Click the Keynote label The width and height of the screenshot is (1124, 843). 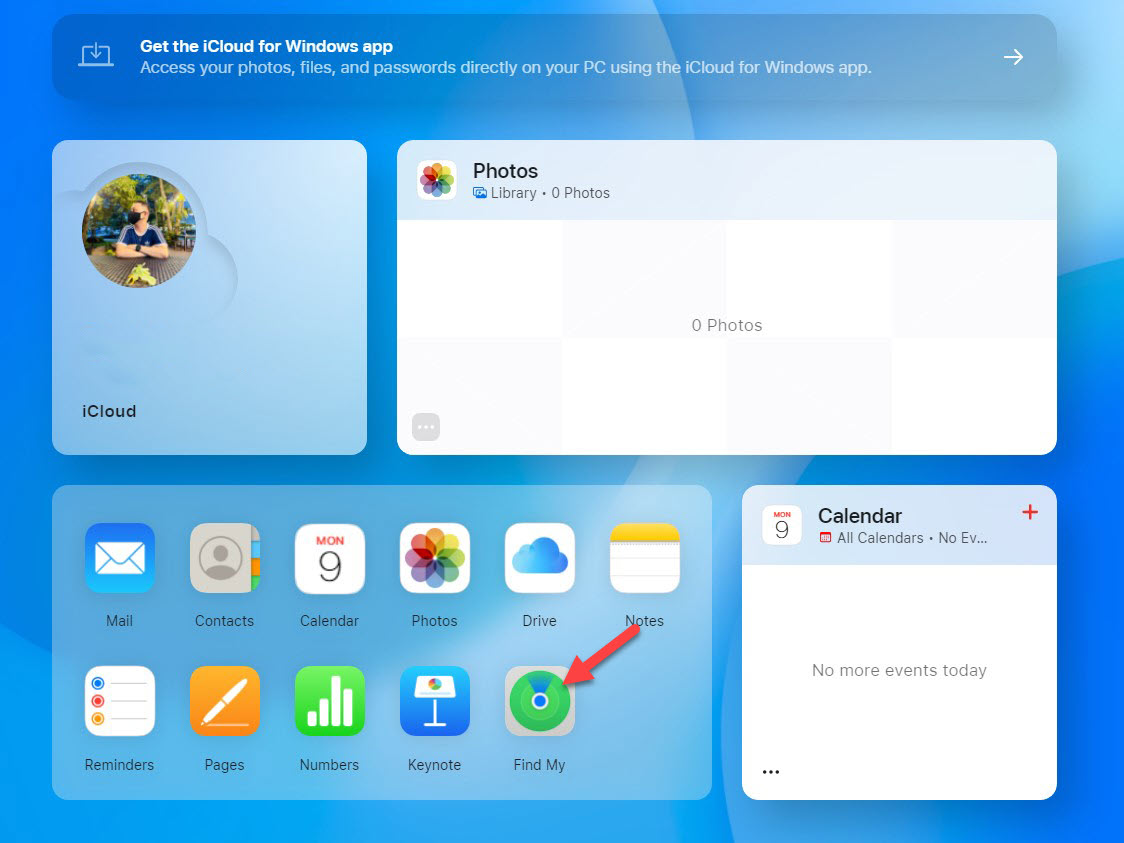(x=434, y=765)
